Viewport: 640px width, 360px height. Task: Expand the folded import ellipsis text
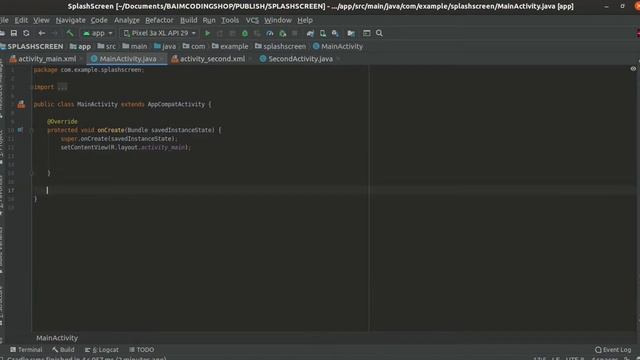(62, 87)
